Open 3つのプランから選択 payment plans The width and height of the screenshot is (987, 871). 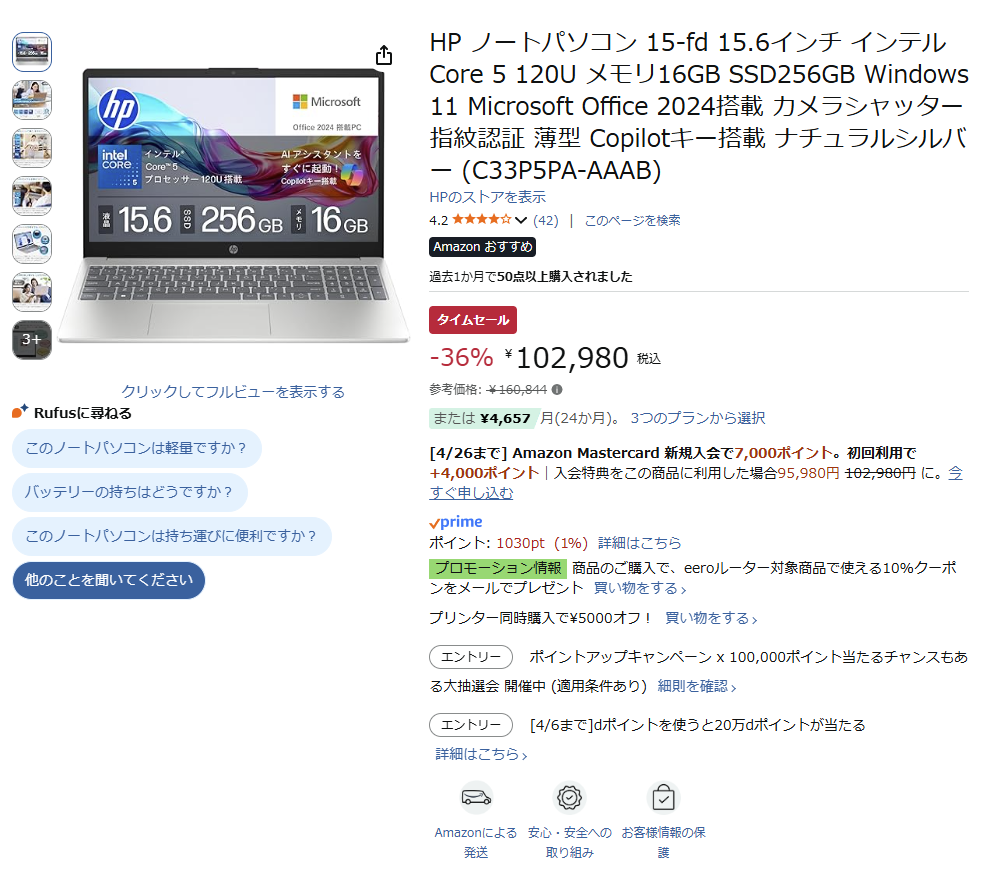(697, 418)
